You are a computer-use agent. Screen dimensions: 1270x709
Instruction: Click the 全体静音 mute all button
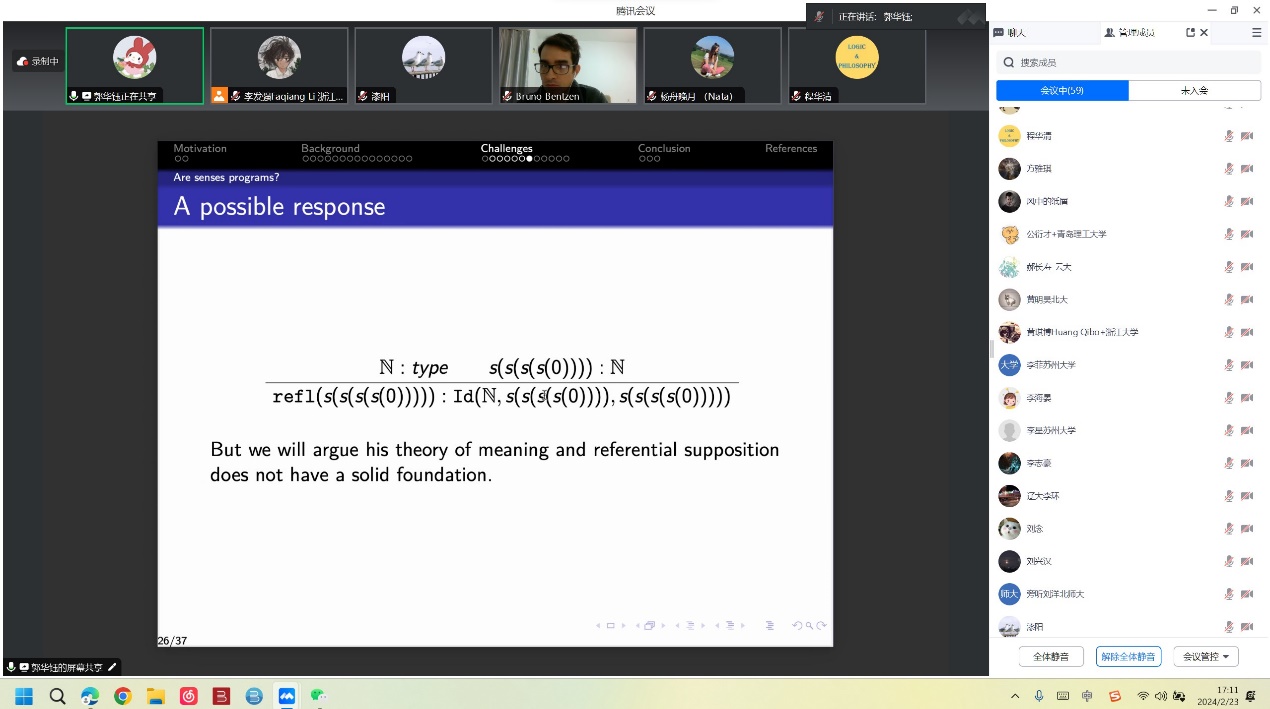(1051, 657)
